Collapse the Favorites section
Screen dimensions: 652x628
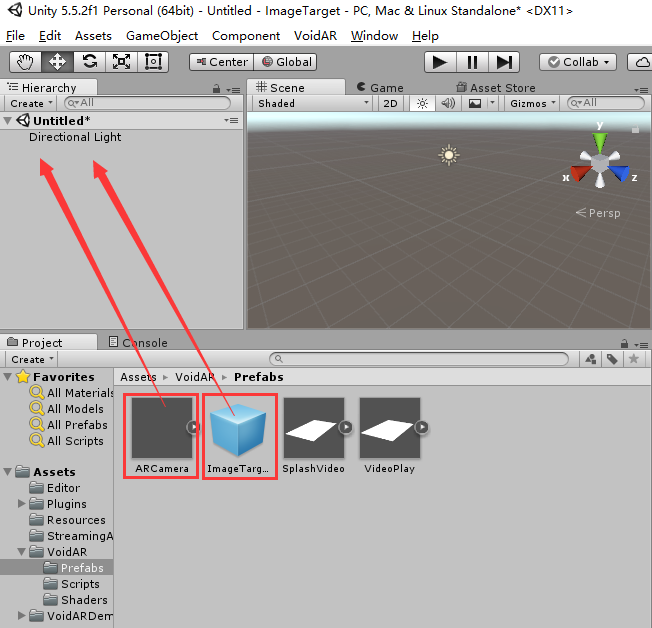(x=7, y=377)
